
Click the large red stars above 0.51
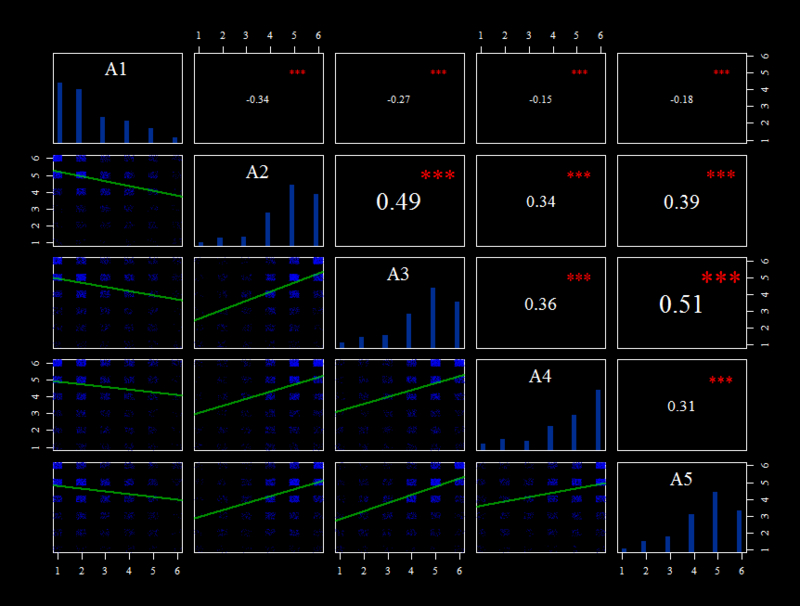click(720, 278)
